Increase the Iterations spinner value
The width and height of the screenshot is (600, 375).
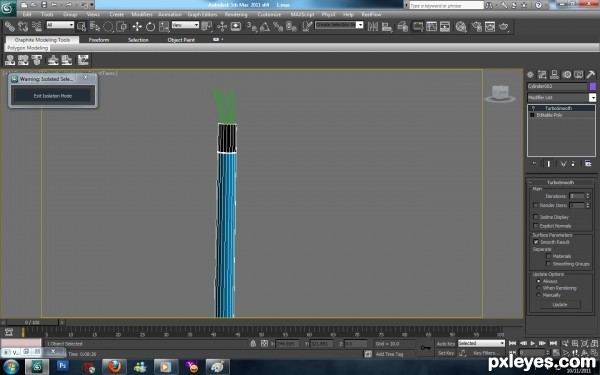tap(588, 194)
